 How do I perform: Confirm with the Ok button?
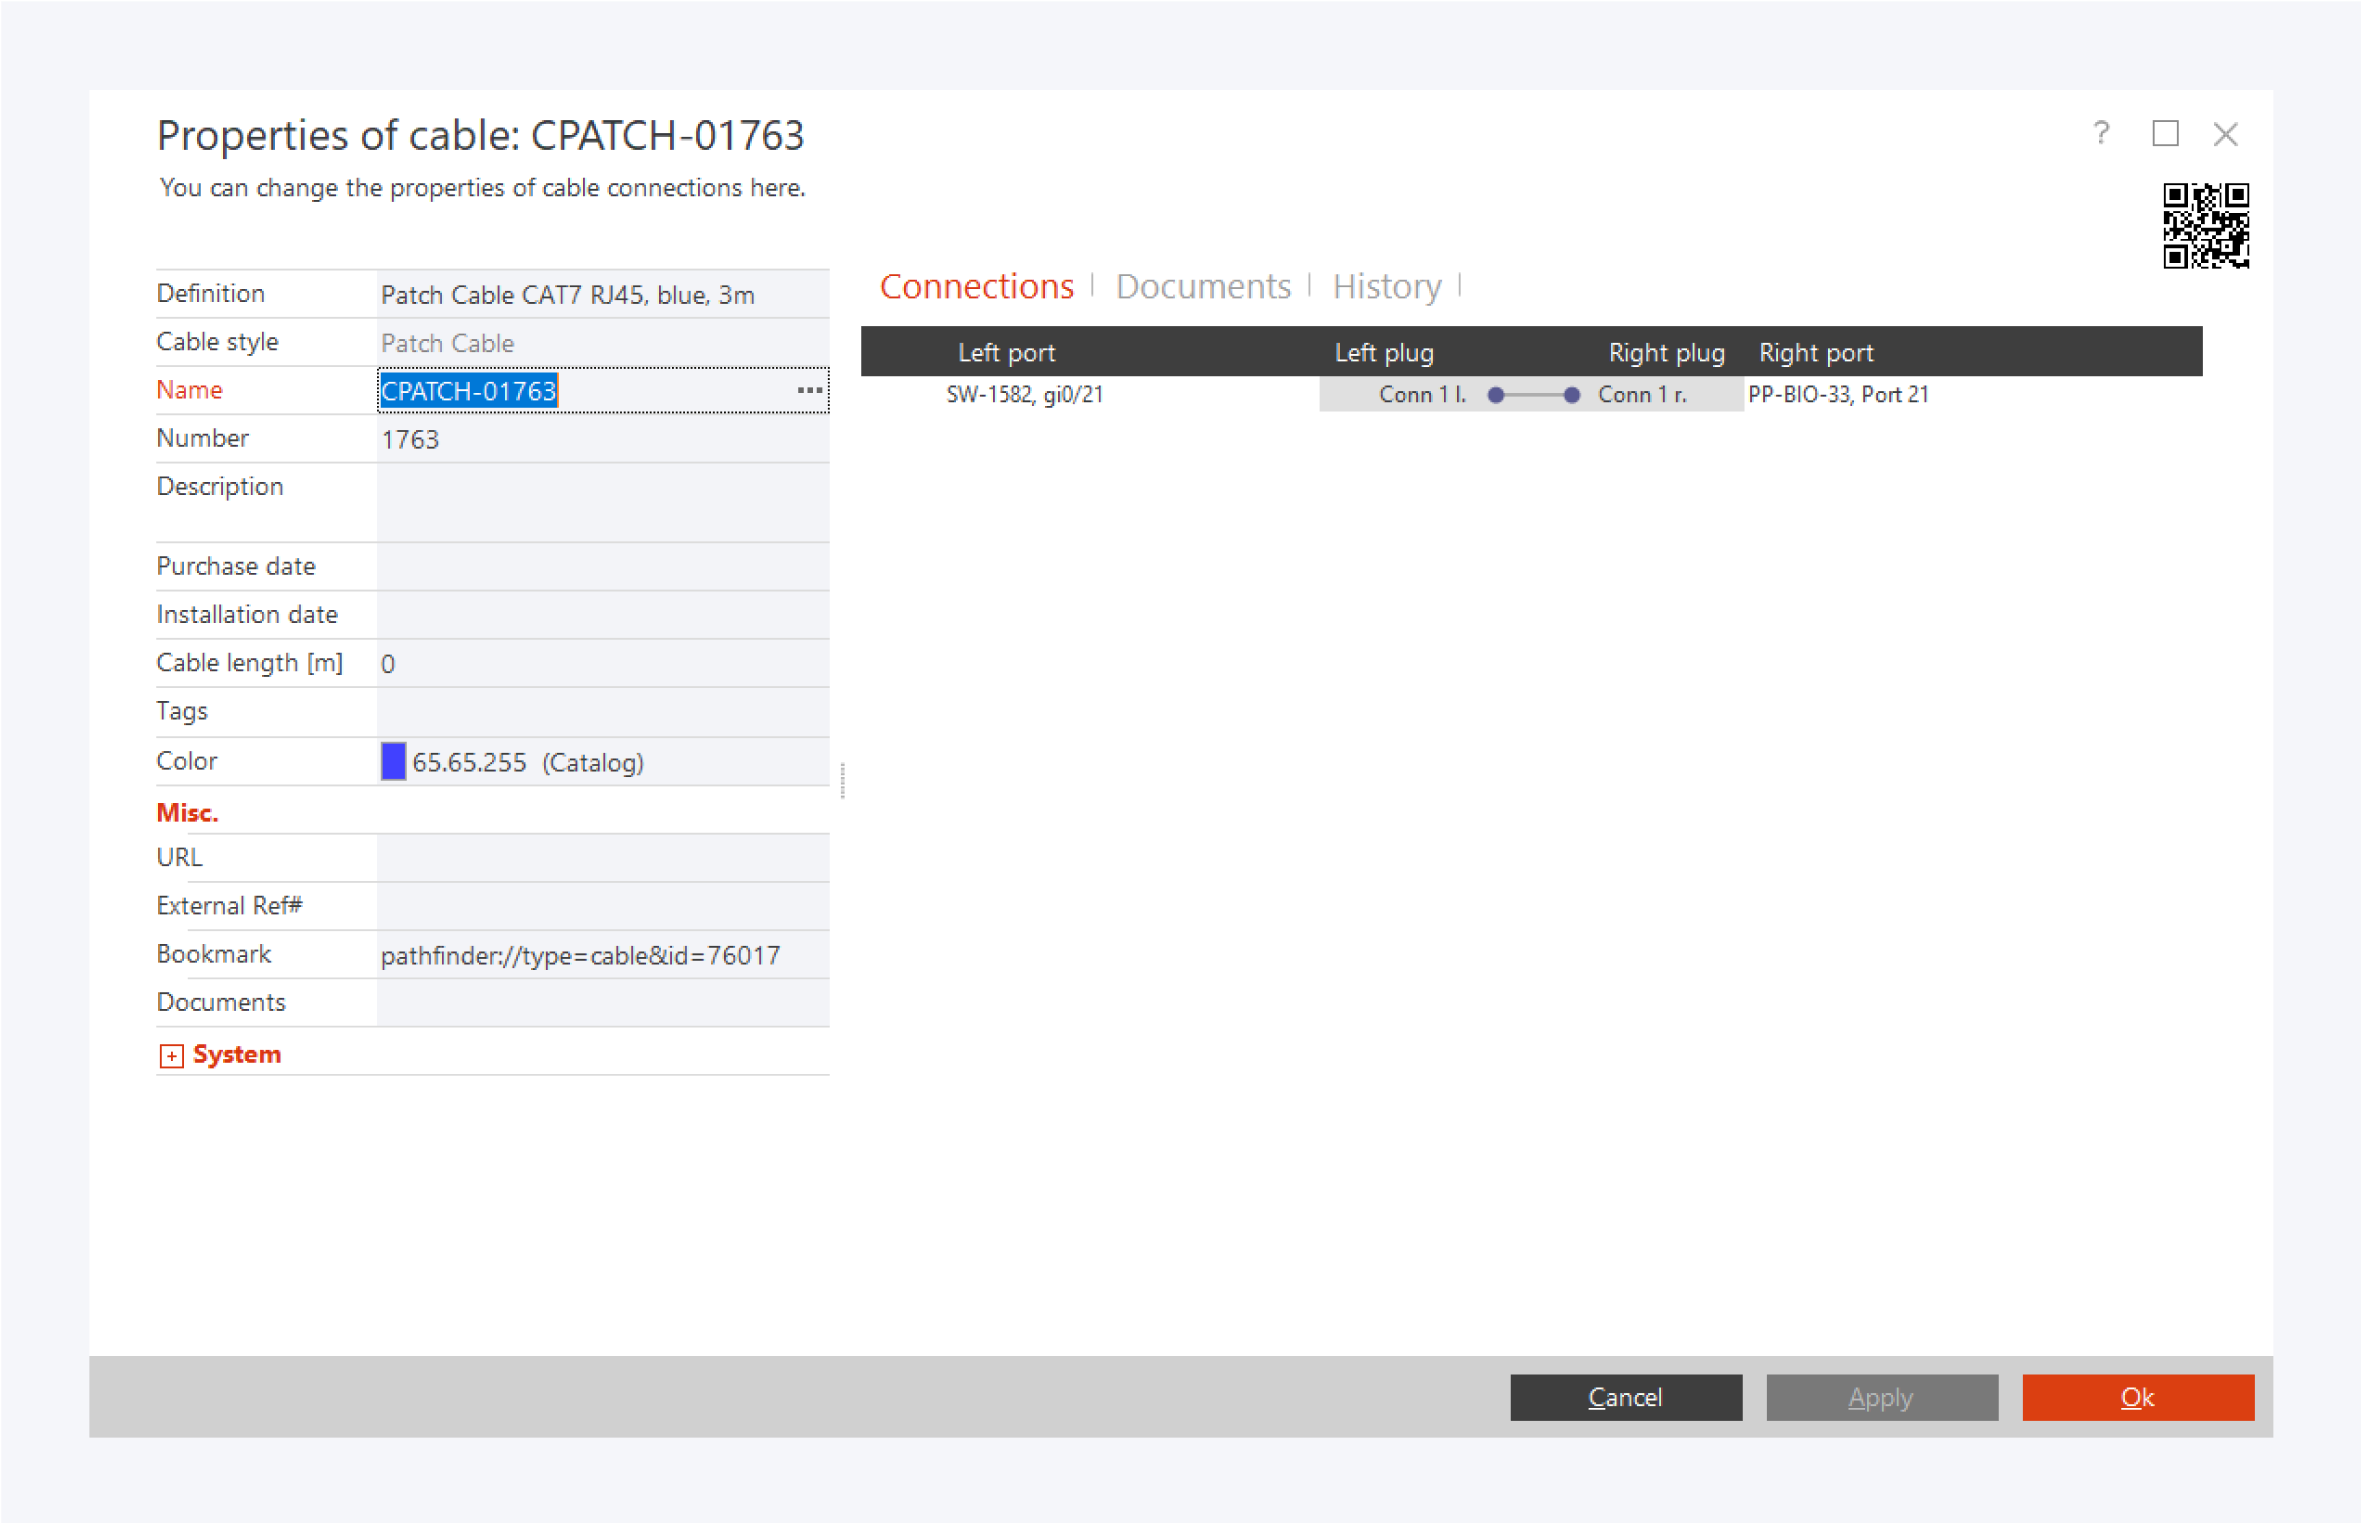pyautogui.click(x=2137, y=1397)
